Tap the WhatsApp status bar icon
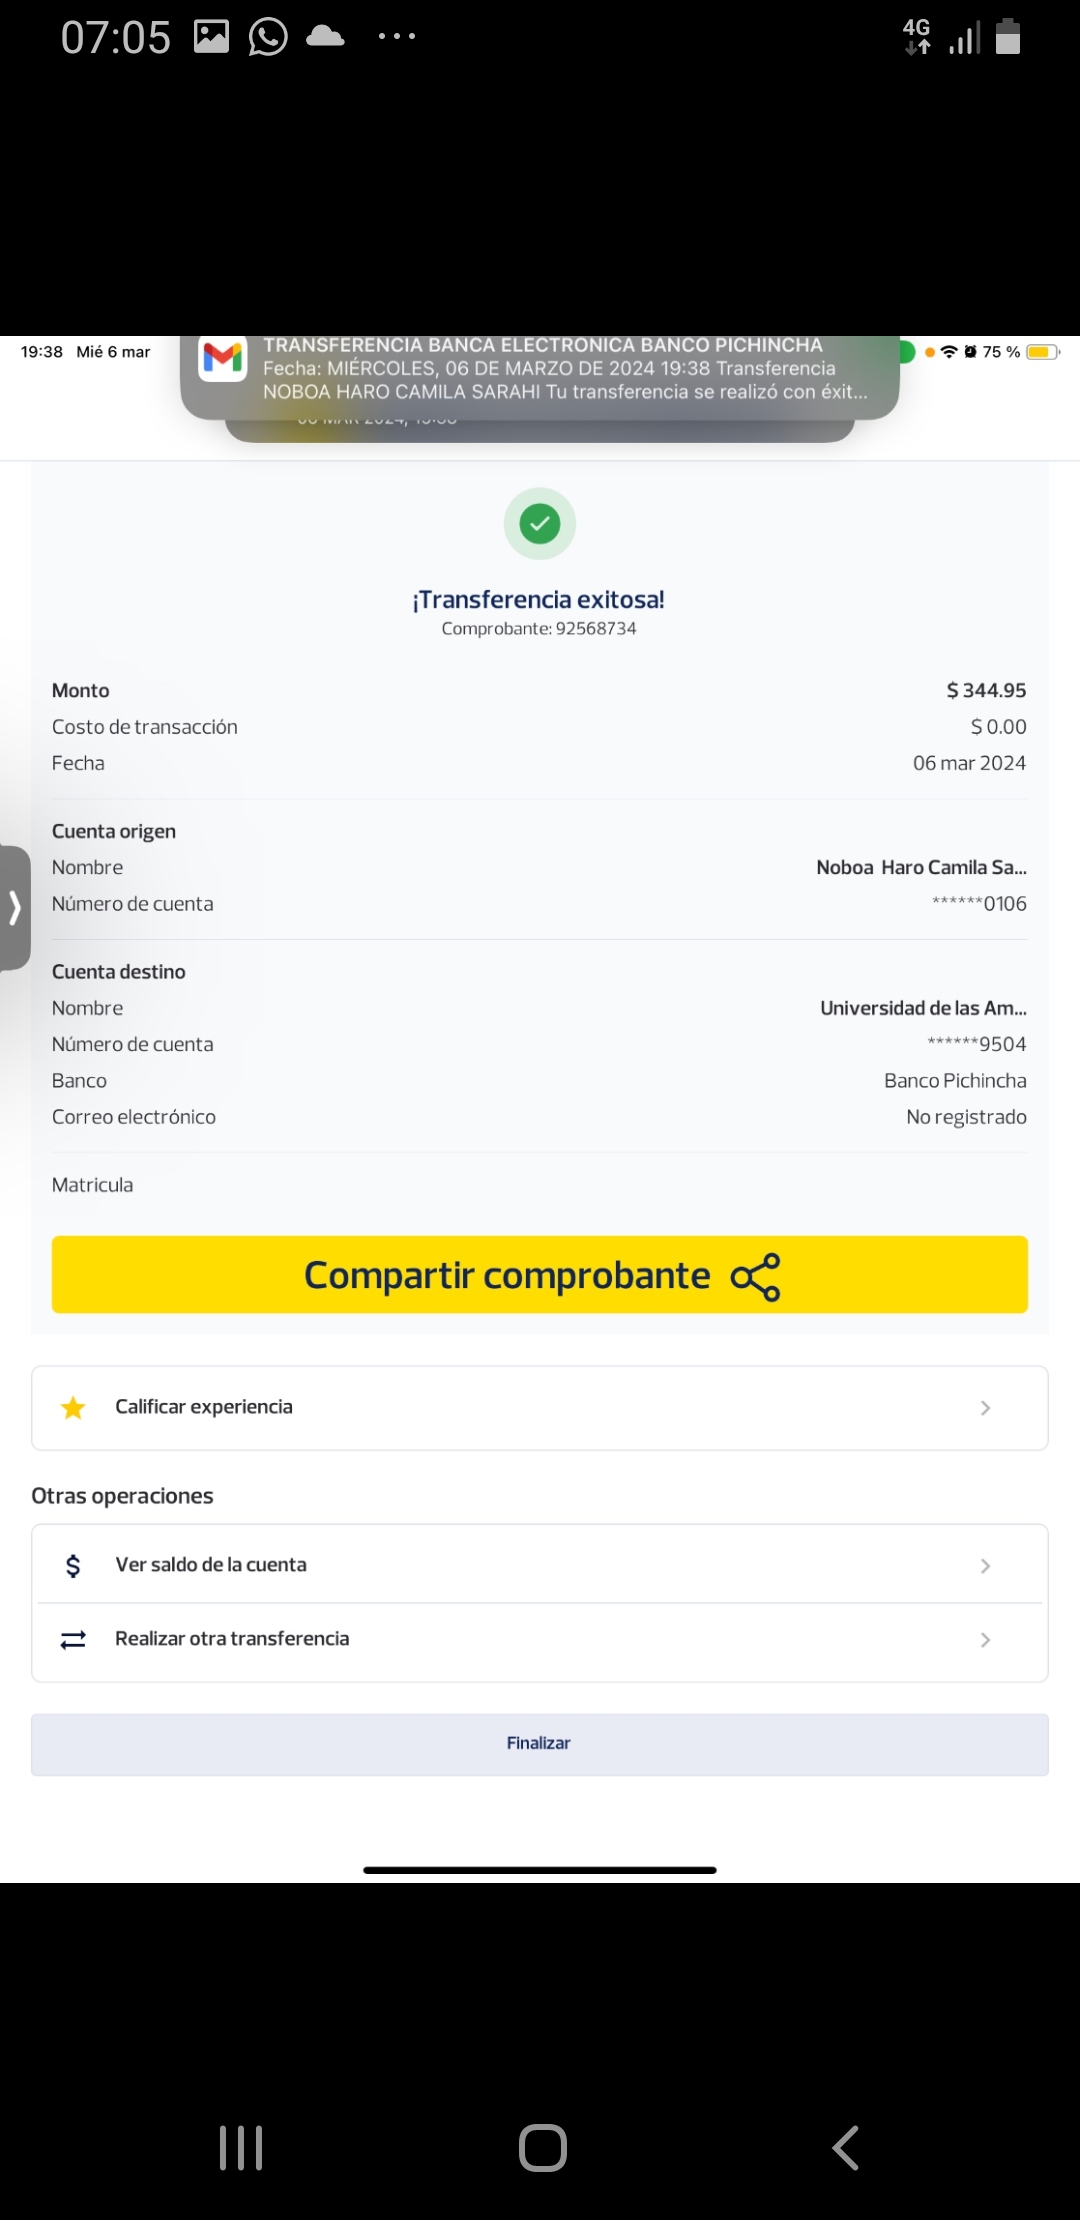 point(268,38)
